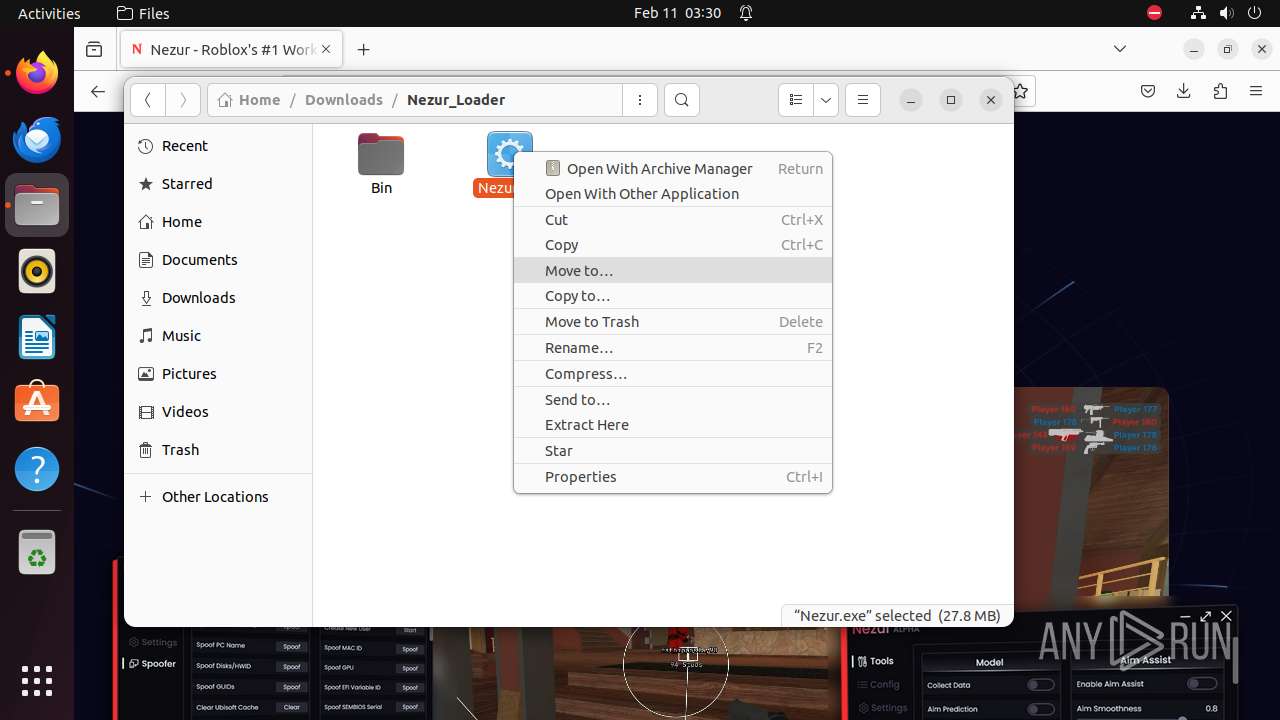Open Other Locations in sidebar
Image resolution: width=1280 pixels, height=720 pixels.
(218, 497)
